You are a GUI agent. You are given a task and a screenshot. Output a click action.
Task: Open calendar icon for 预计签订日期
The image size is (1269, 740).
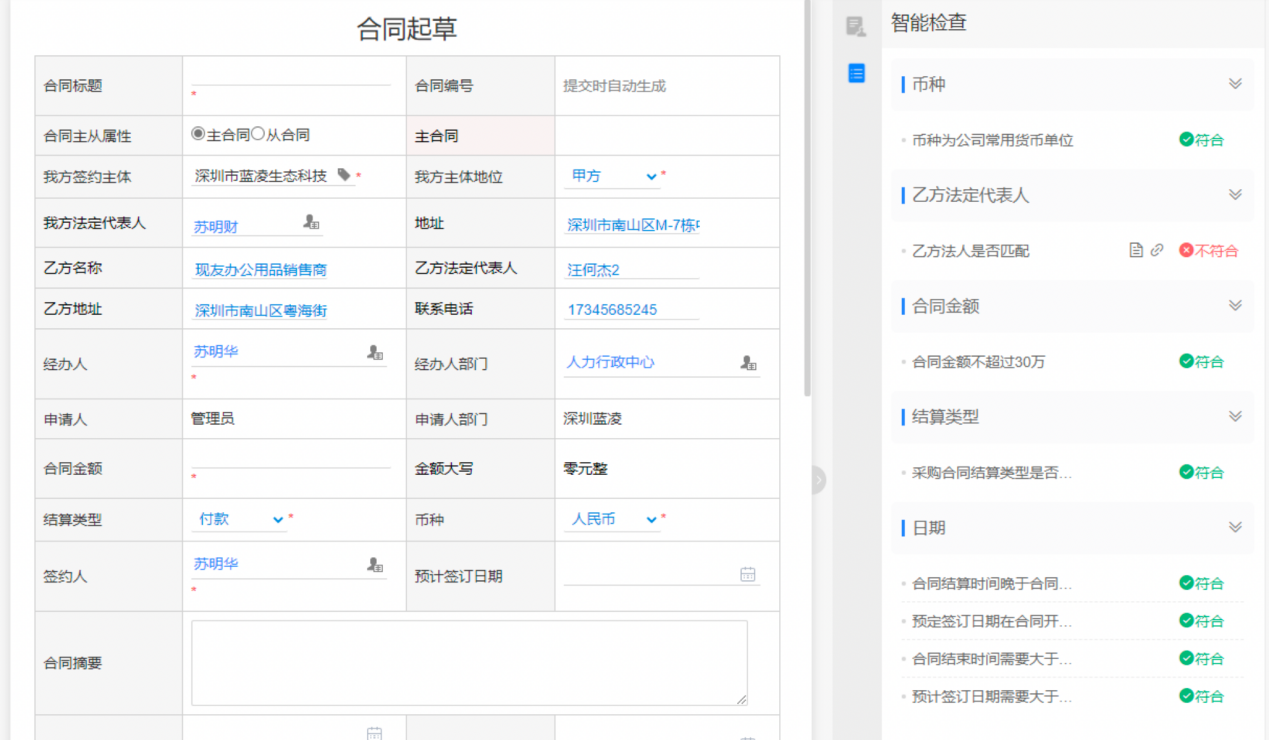tap(748, 574)
